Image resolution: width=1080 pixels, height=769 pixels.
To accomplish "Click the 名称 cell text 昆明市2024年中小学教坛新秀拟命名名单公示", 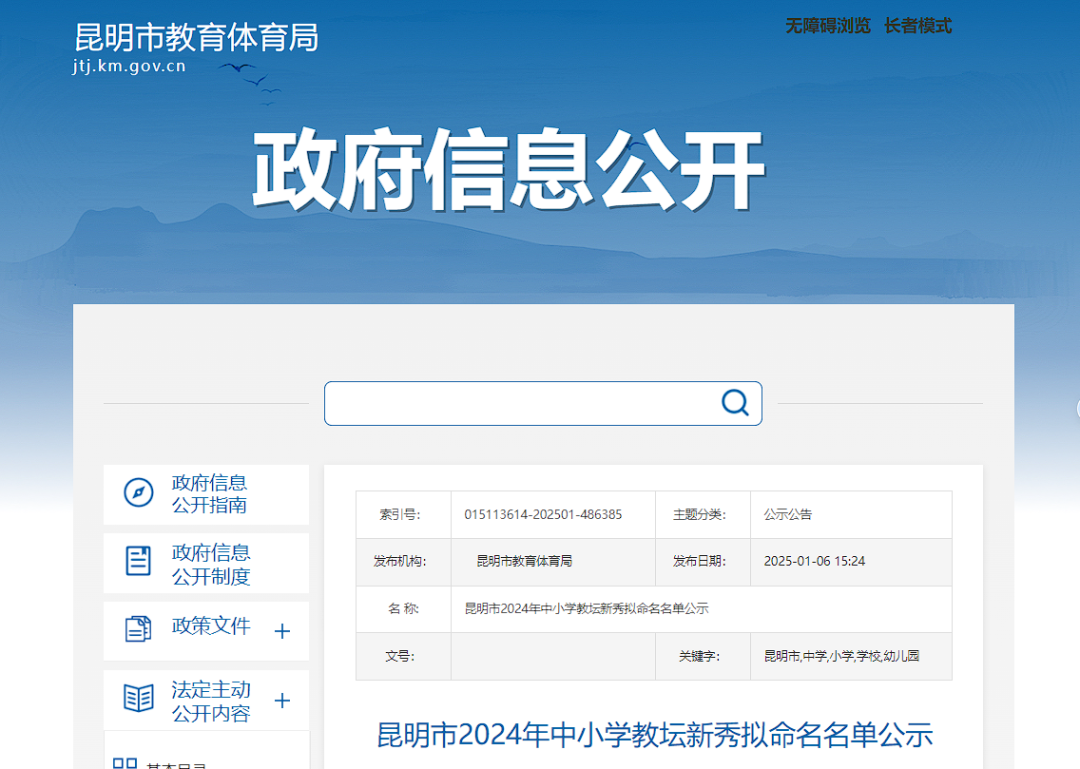I will (586, 608).
